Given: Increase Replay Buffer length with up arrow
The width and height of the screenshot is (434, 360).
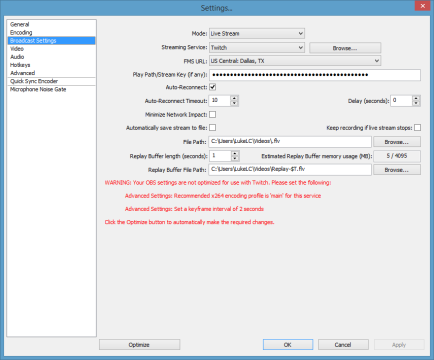Looking at the screenshot, I should 235,153.
